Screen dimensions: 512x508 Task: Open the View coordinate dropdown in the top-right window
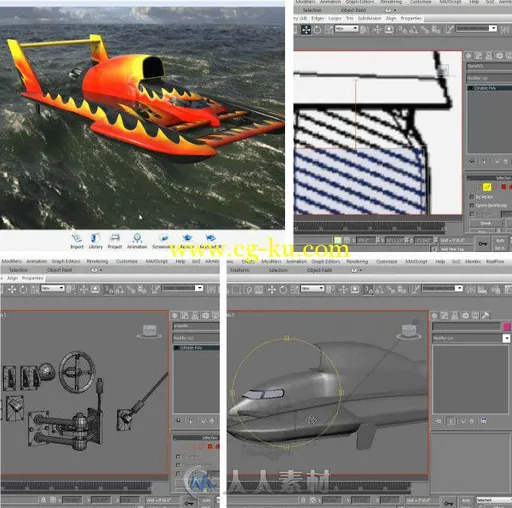tap(346, 29)
